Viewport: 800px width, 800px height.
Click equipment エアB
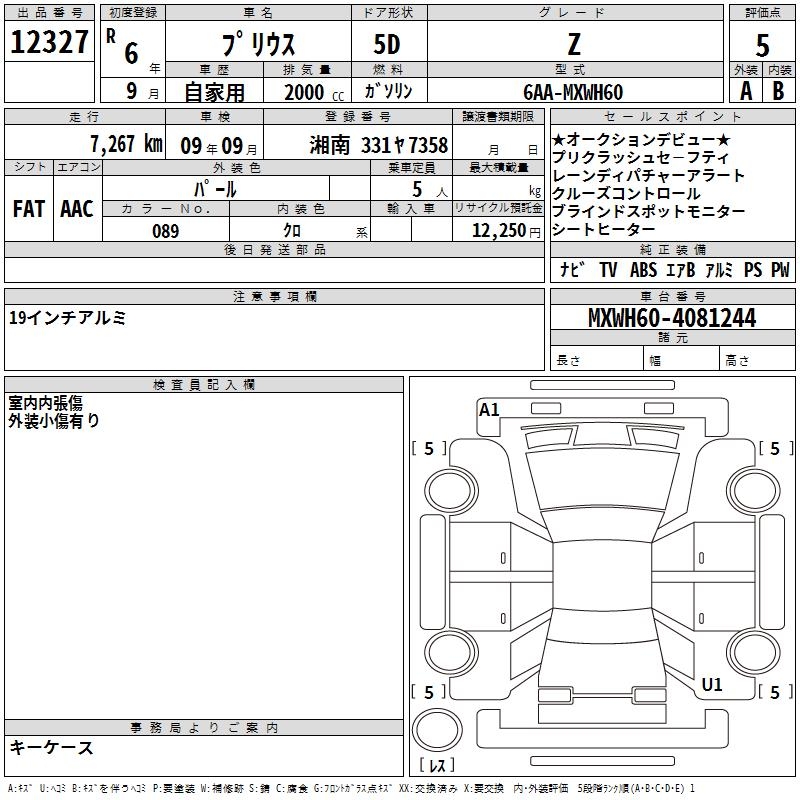pos(681,269)
